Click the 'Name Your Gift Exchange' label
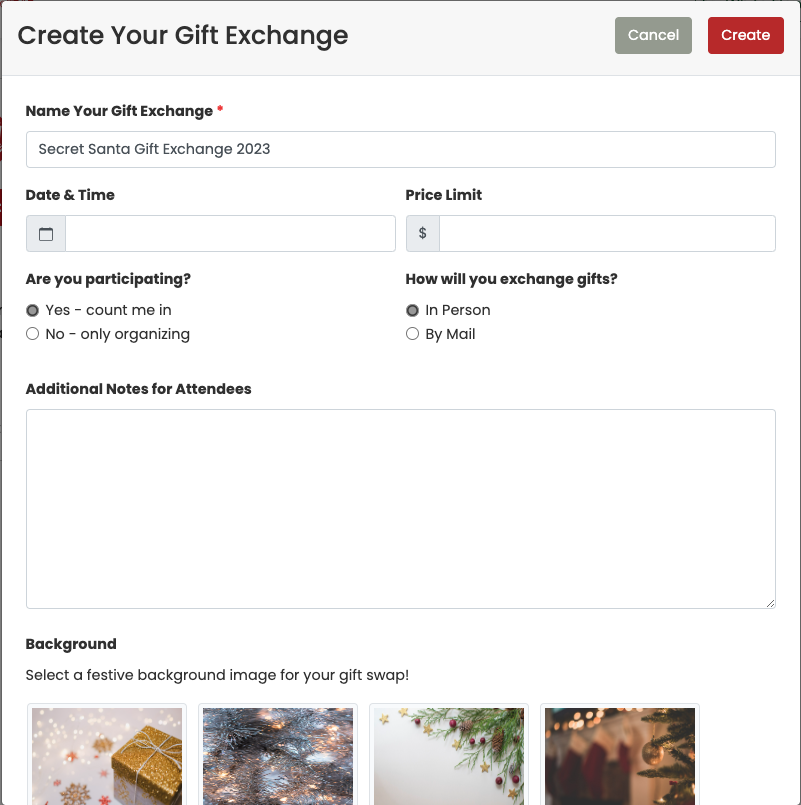 (119, 111)
